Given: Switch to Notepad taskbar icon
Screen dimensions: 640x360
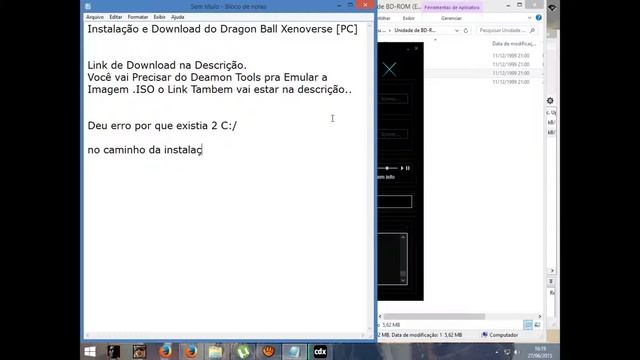Looking at the screenshot, I should click(x=294, y=351).
